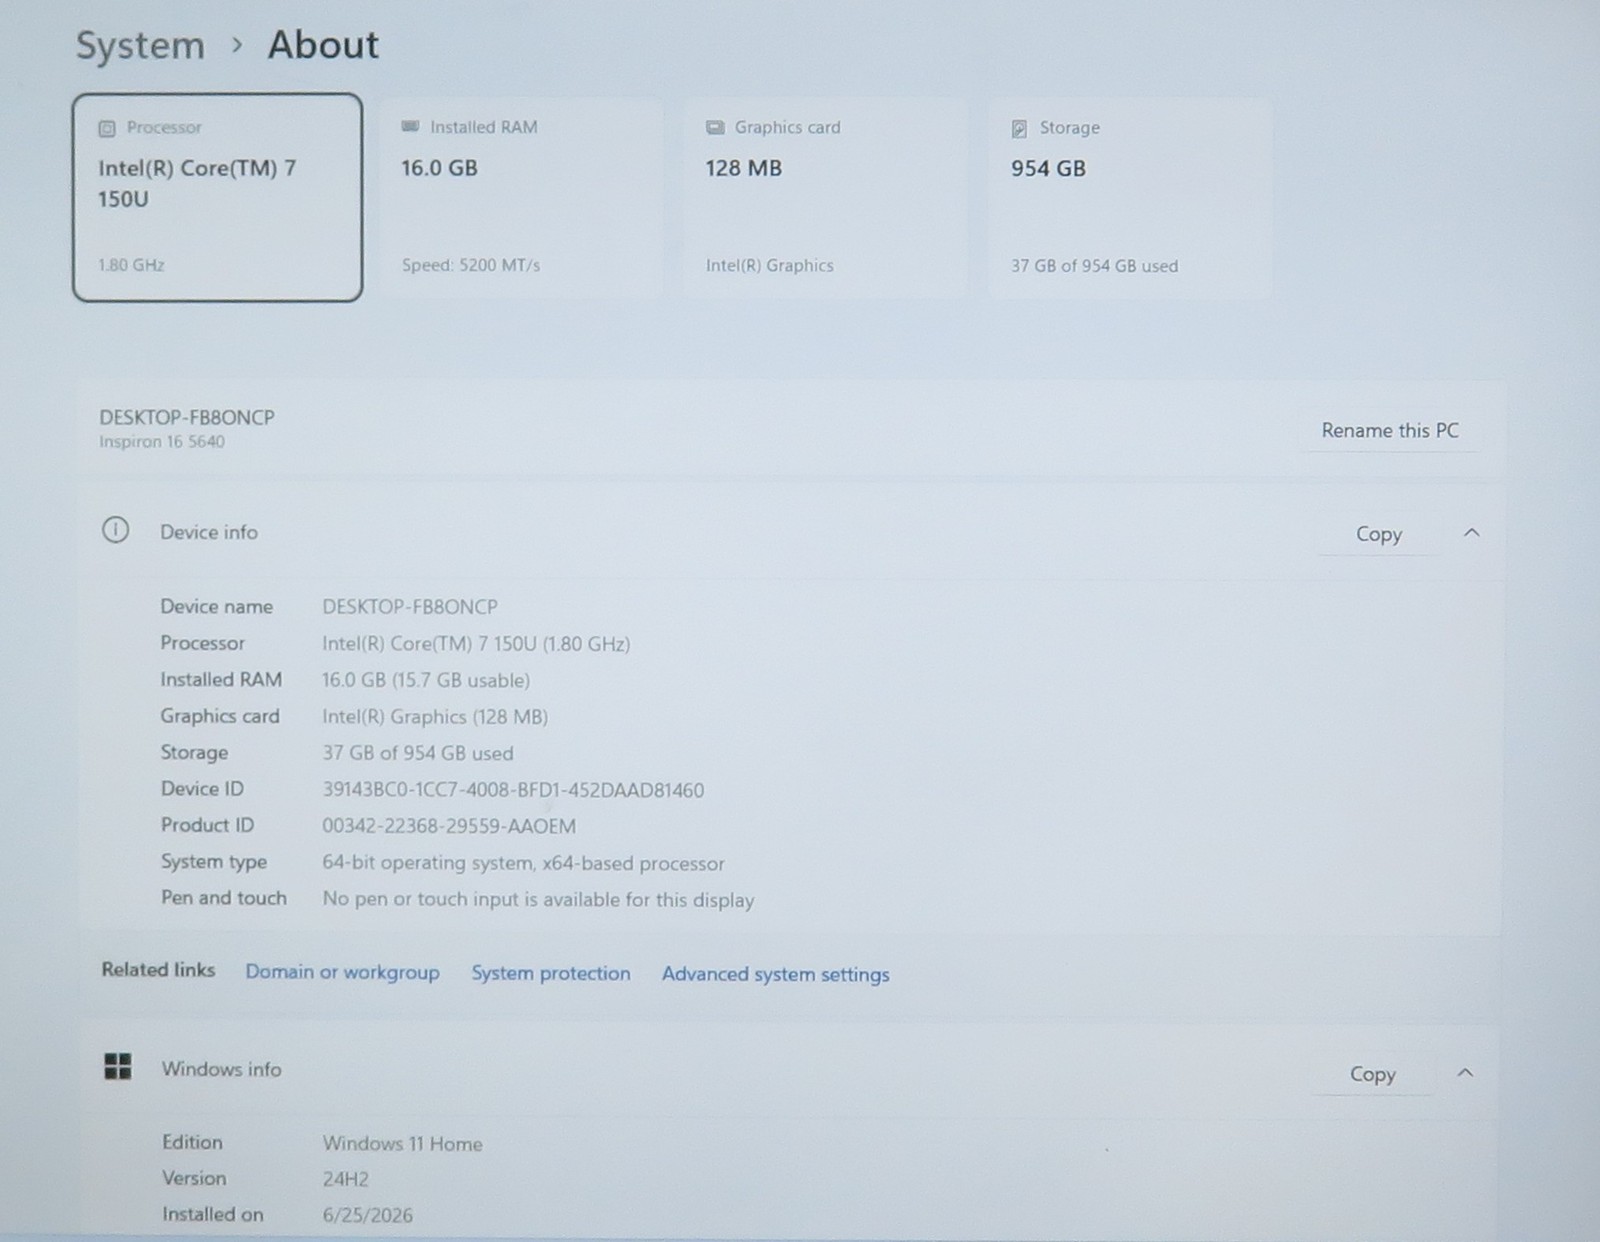Click the Graphics card icon
Viewport: 1600px width, 1242px height.
point(715,127)
